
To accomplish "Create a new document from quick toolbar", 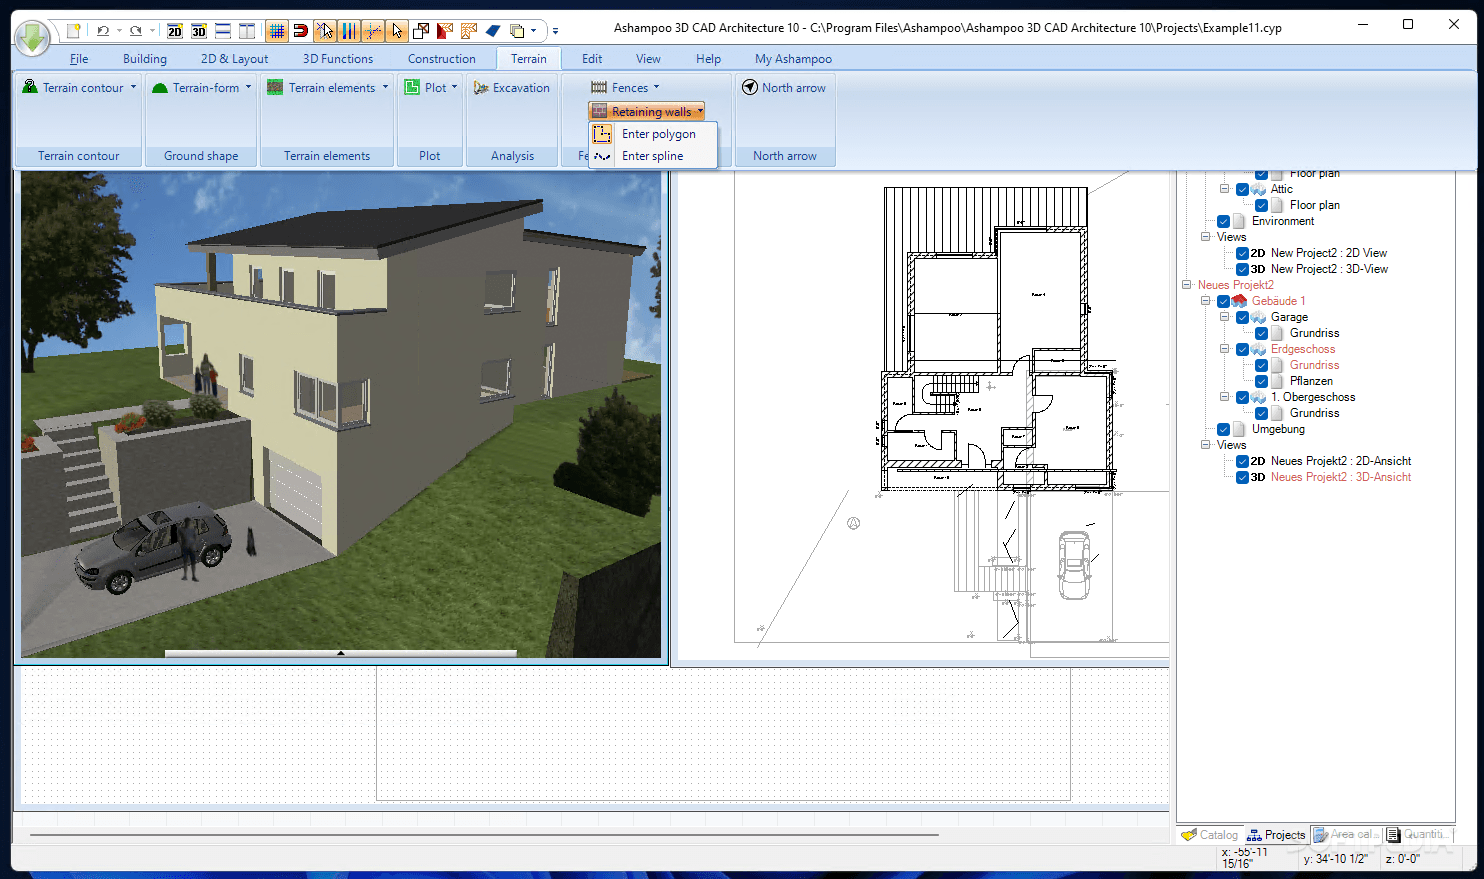I will (x=73, y=31).
